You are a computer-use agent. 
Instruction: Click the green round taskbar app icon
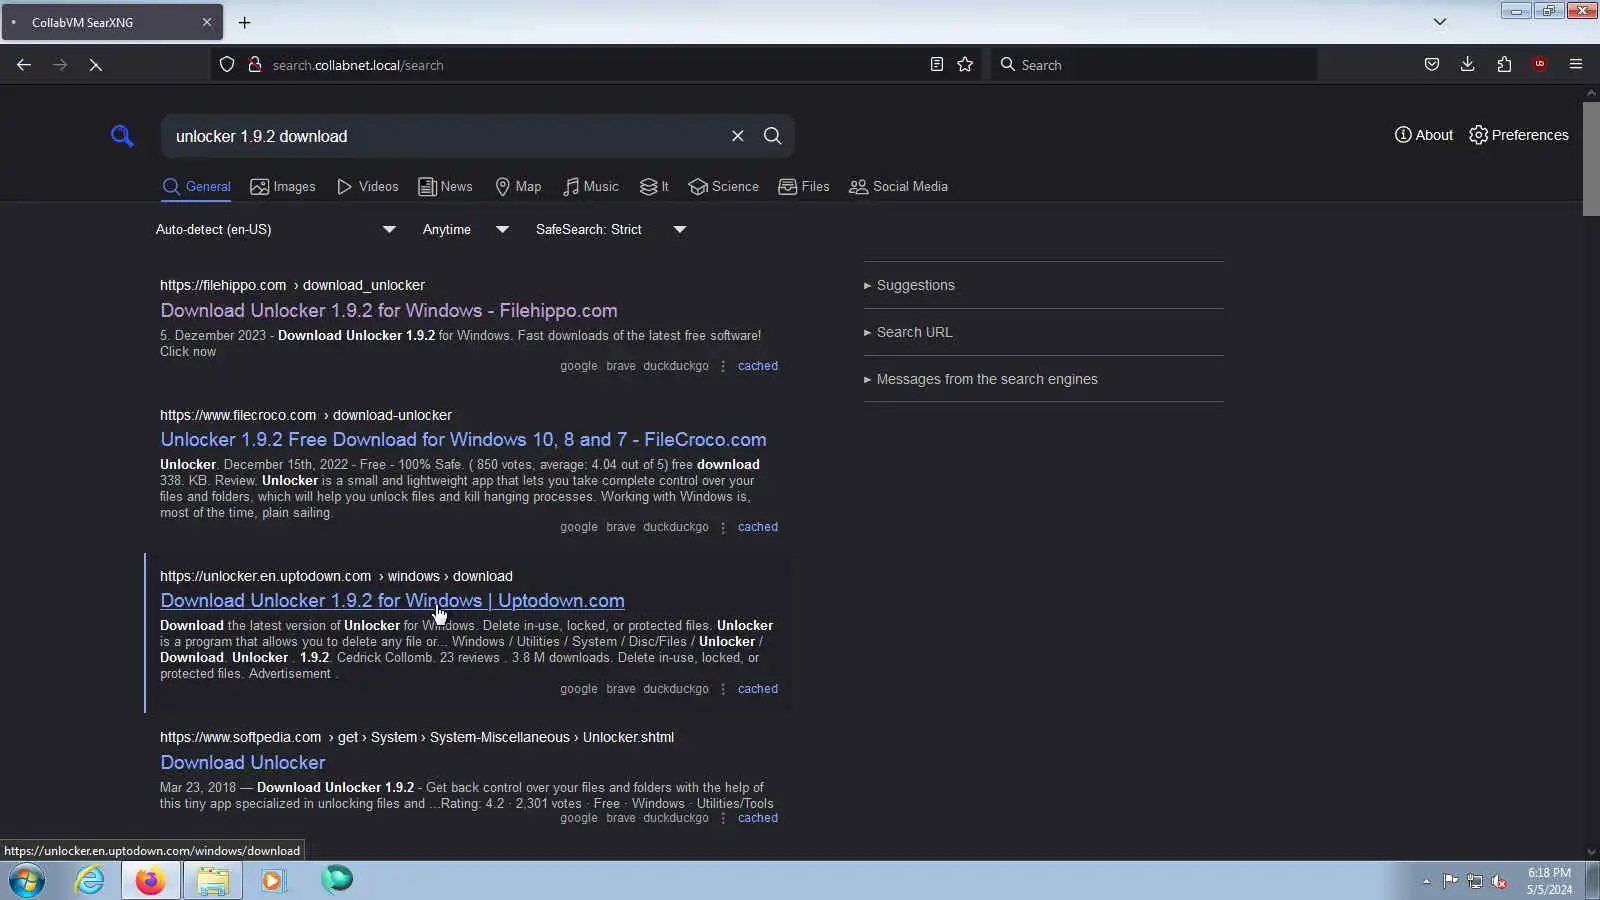[337, 880]
